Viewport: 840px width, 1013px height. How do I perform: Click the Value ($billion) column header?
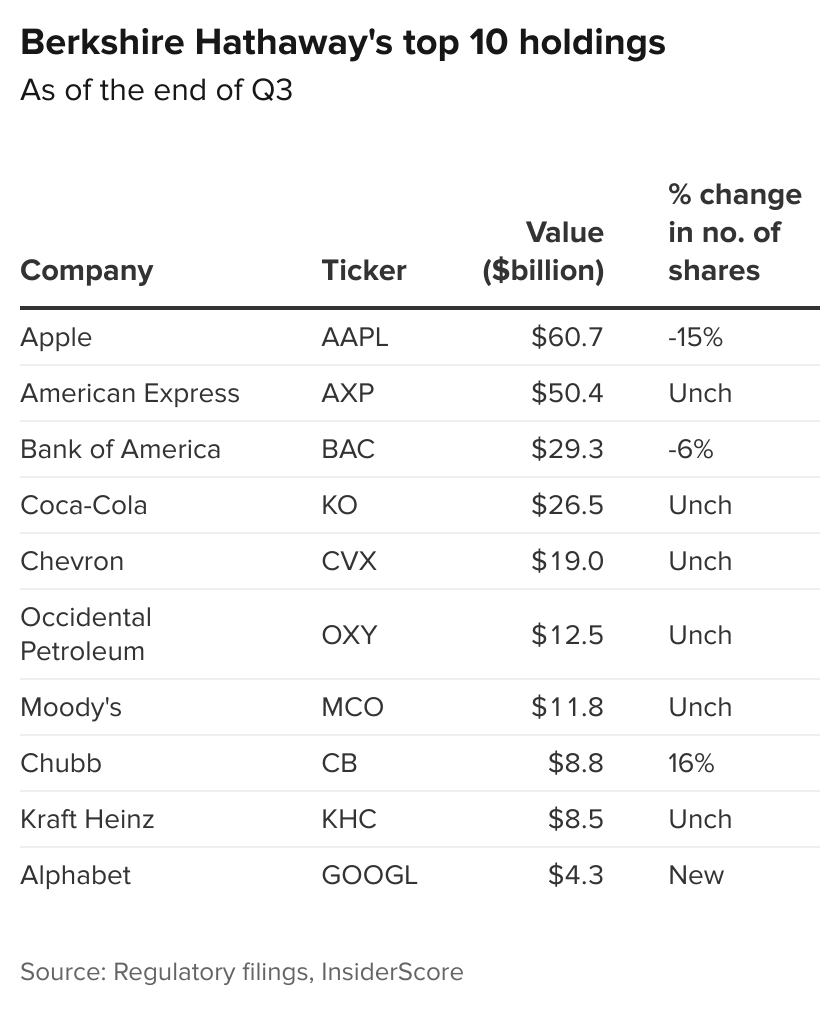coord(543,252)
